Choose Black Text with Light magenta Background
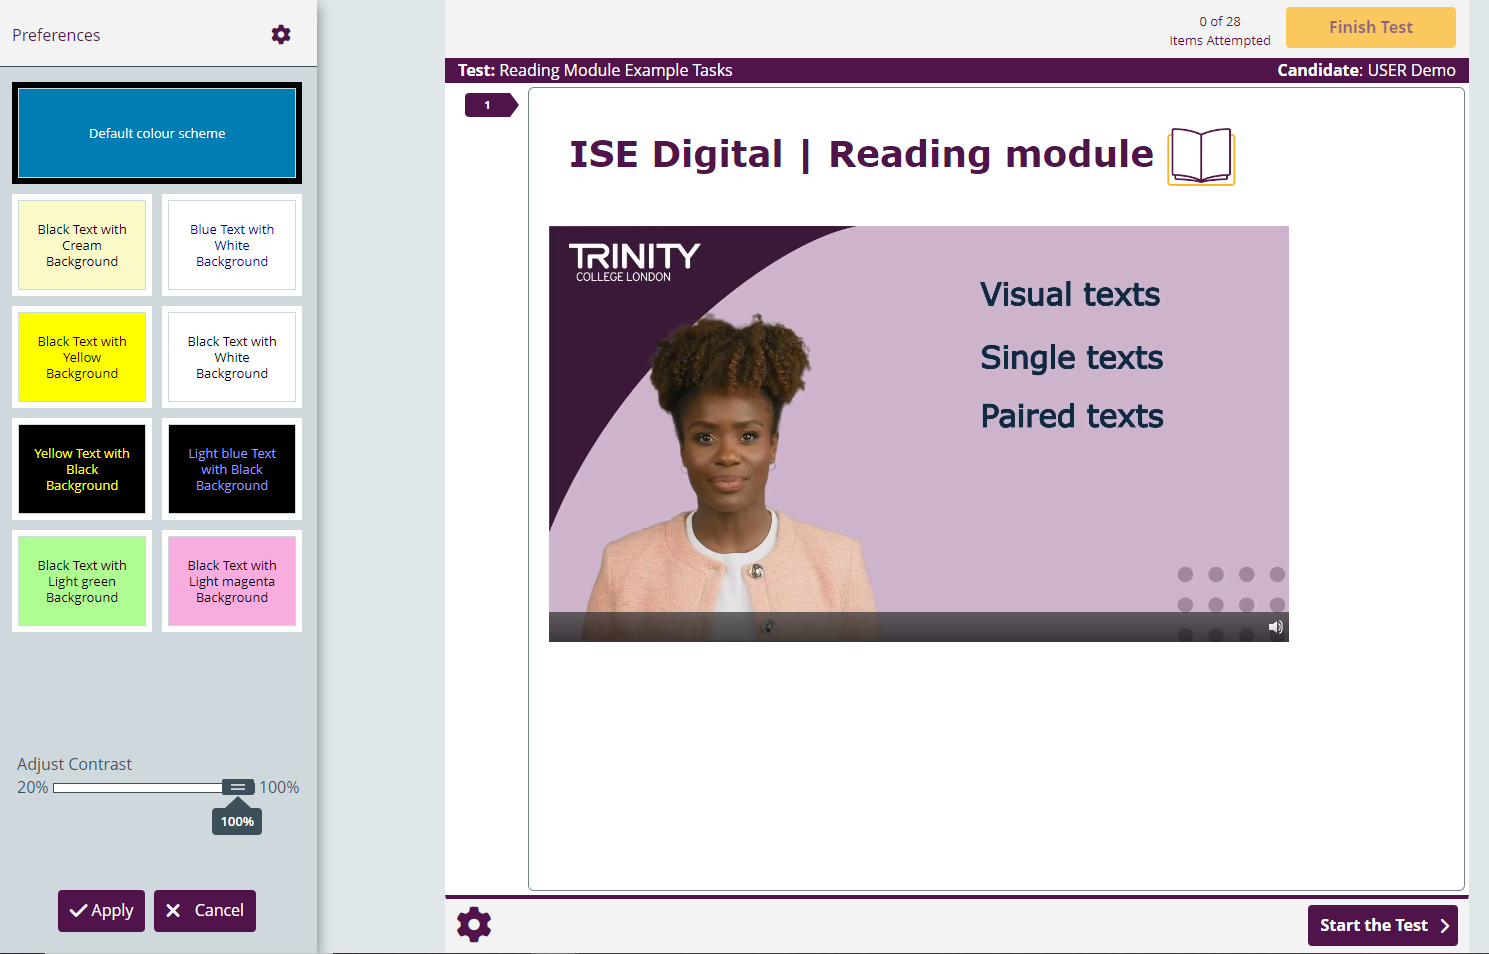 (232, 581)
